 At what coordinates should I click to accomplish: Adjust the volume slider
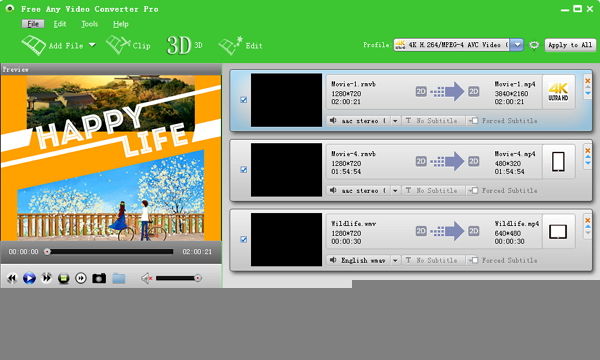(x=178, y=278)
